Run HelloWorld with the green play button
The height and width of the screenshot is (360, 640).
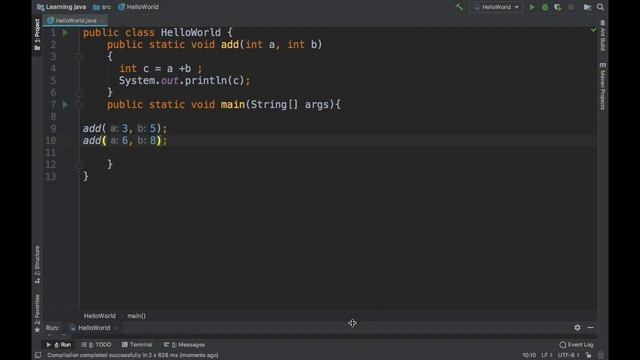[532, 7]
